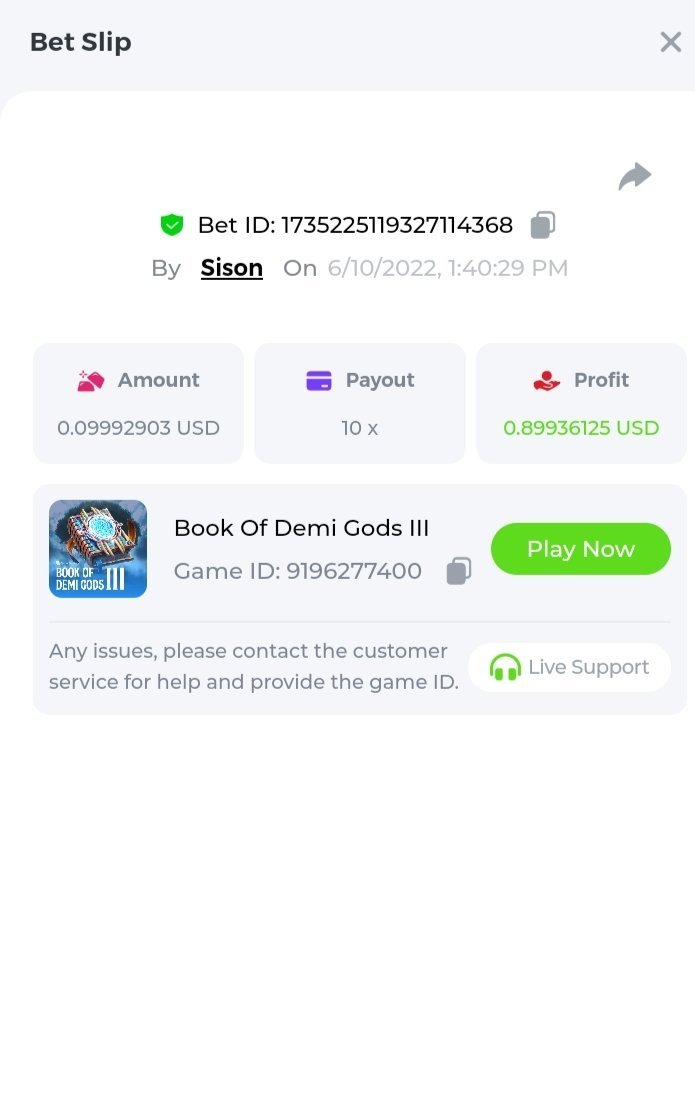
Task: Select the Bet ID number text
Action: pyautogui.click(x=397, y=225)
